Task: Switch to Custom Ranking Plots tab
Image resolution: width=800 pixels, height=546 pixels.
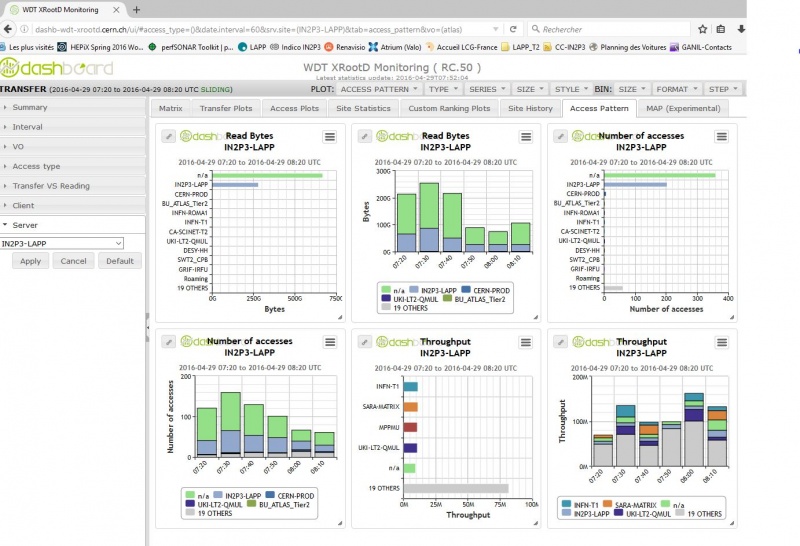Action: [449, 108]
